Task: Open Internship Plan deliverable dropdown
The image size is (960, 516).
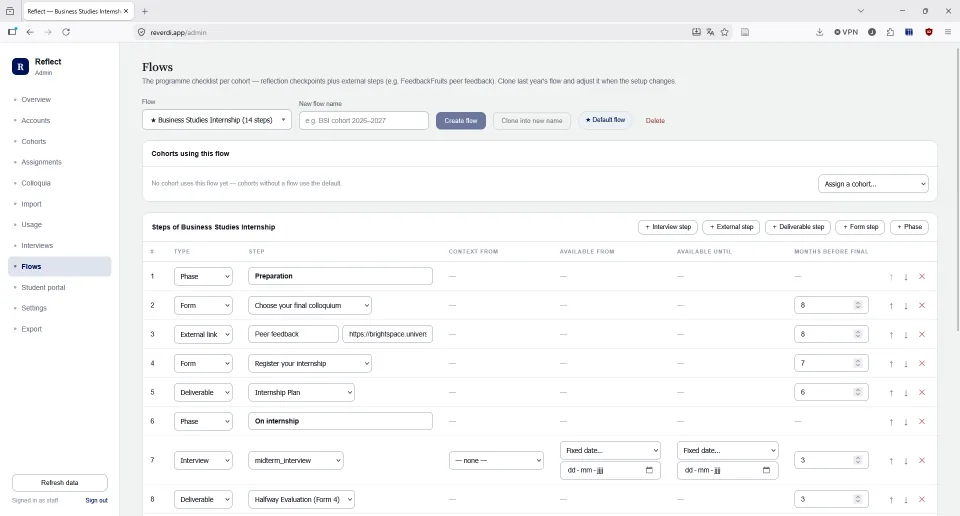Action: [x=301, y=392]
